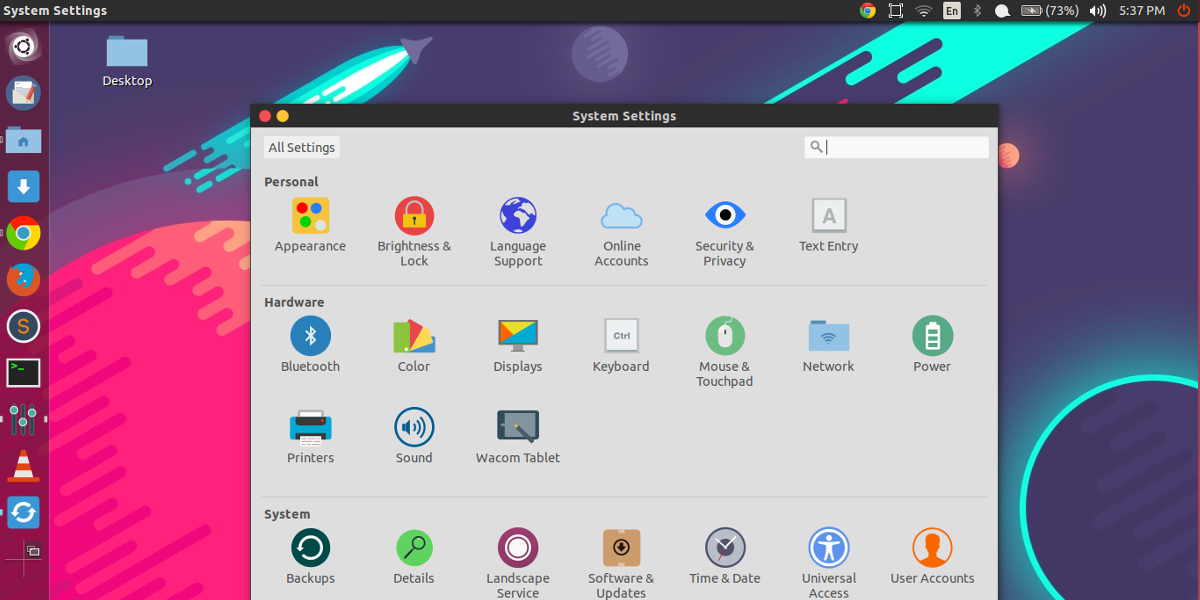Launch Google Chrome from launcher

(x=23, y=233)
